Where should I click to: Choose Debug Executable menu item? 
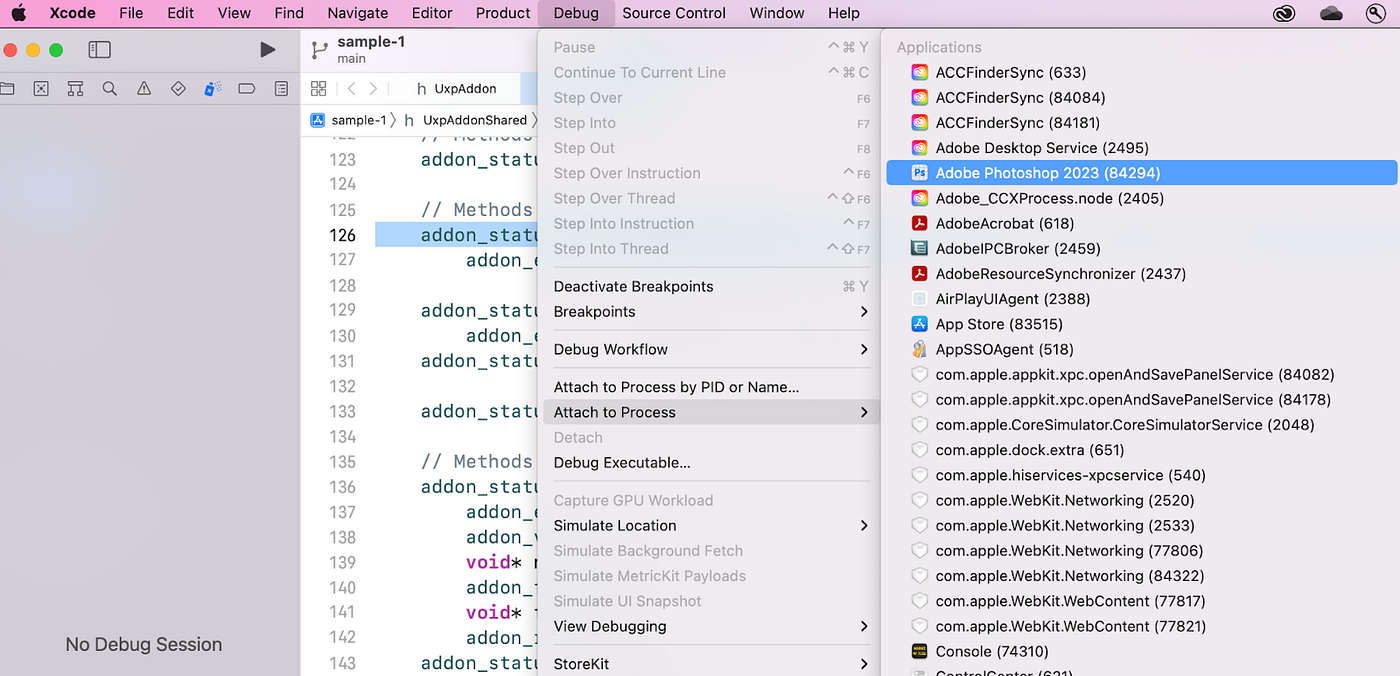709,462
